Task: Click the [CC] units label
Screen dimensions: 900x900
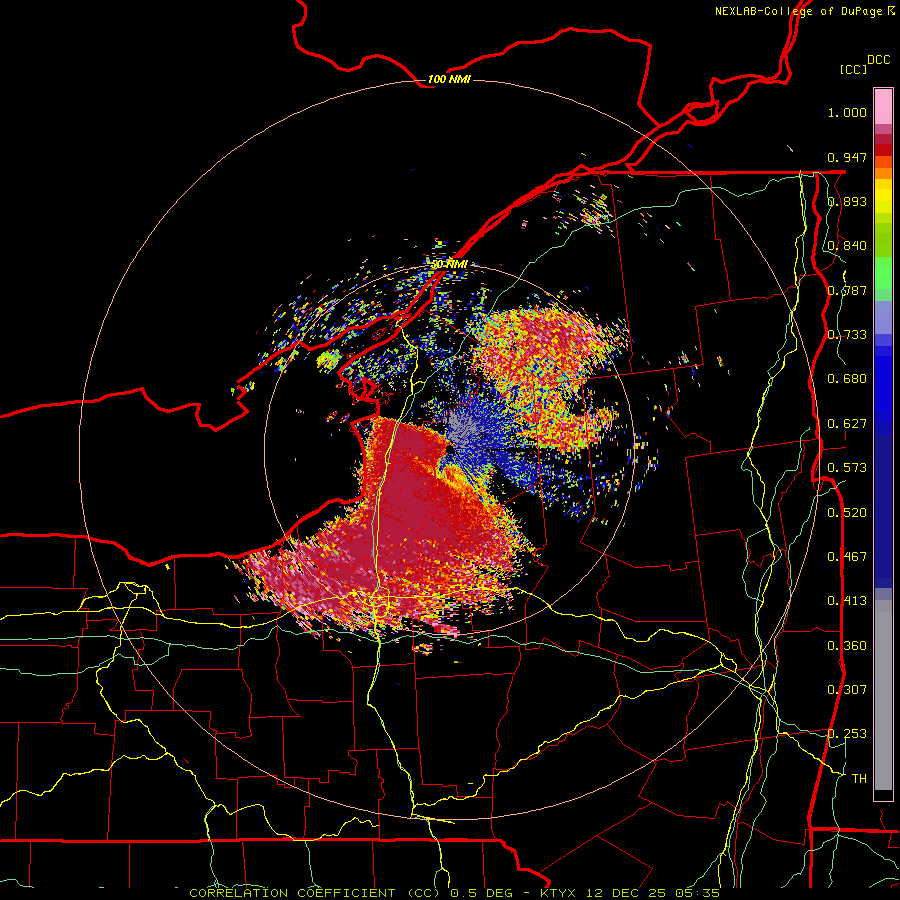Action: coord(853,69)
